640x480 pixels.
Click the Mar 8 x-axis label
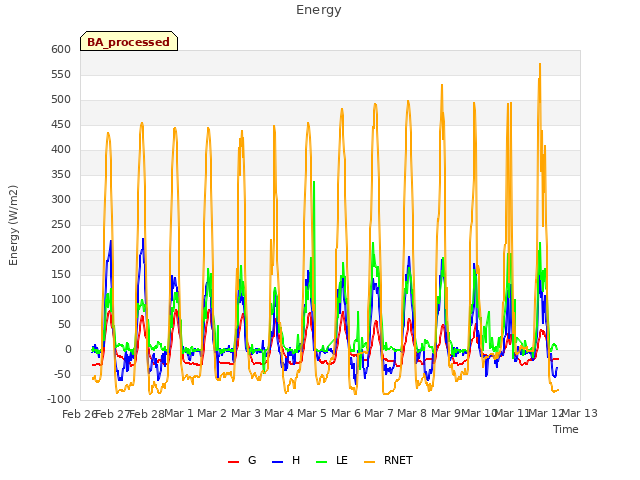pyautogui.click(x=412, y=413)
